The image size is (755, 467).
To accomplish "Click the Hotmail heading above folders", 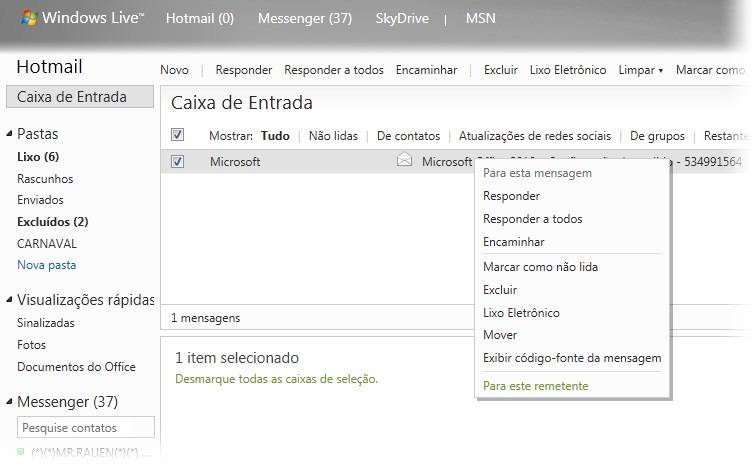I will pos(49,66).
